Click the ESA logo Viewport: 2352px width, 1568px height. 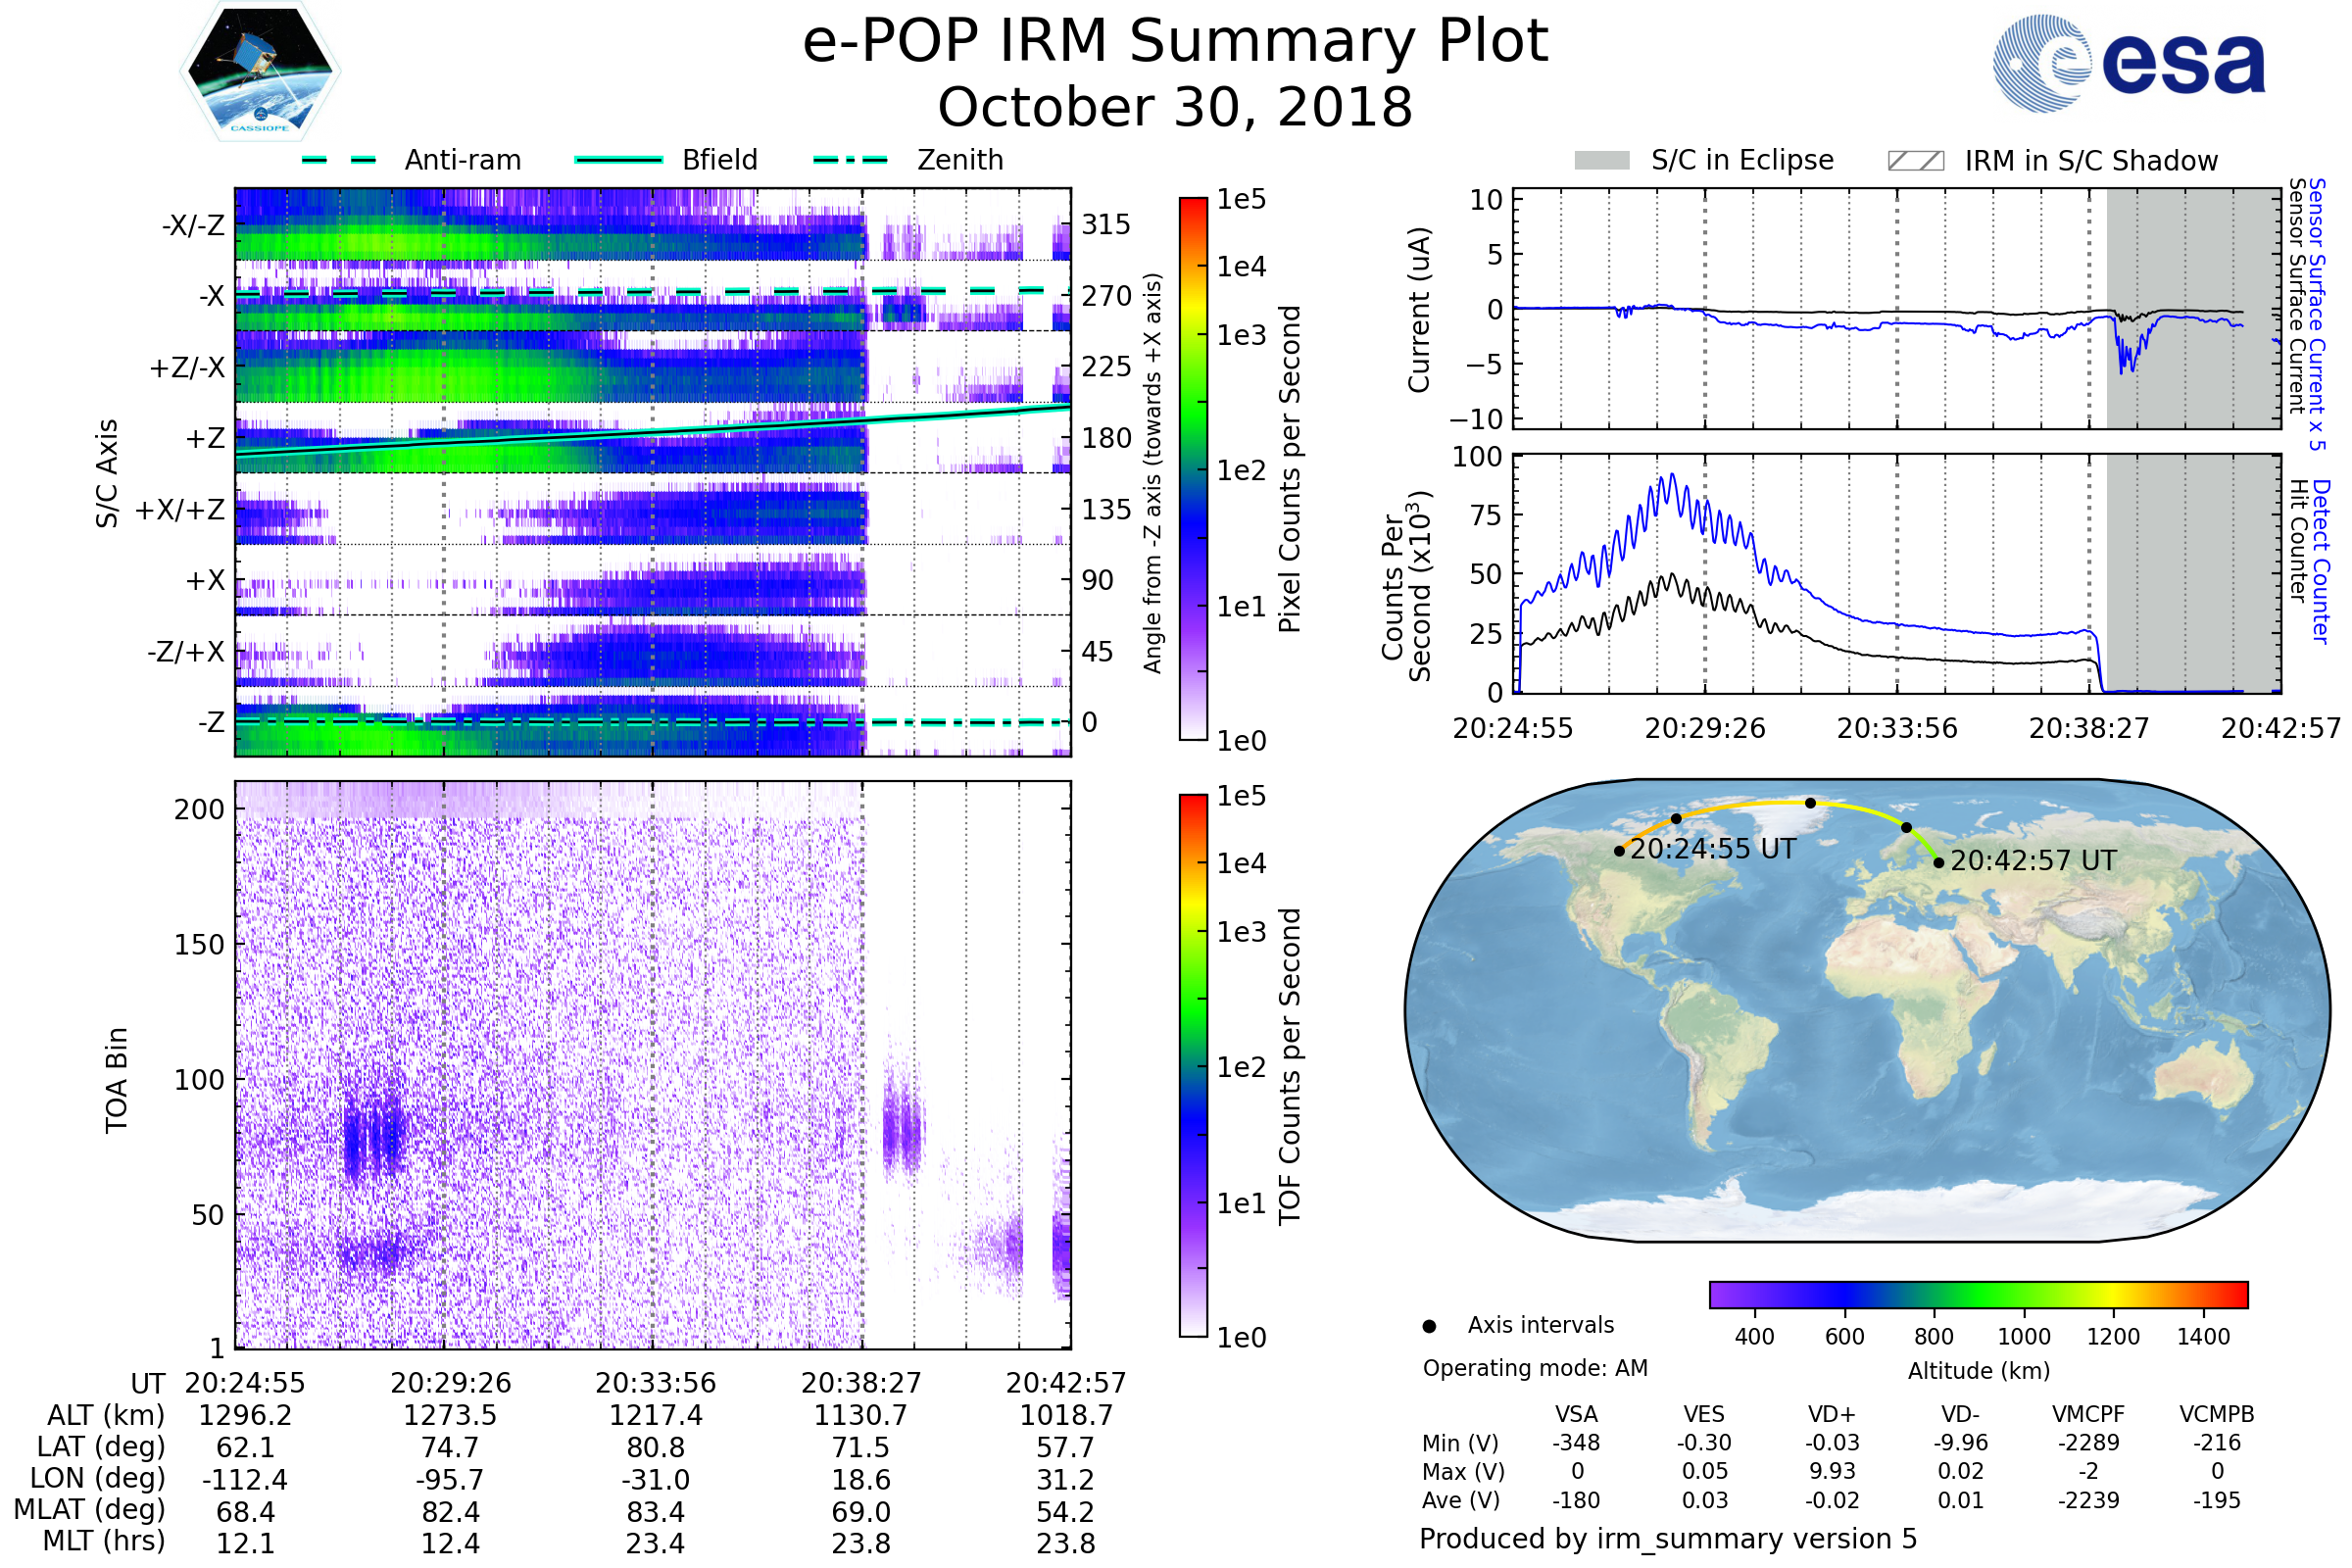point(2128,64)
